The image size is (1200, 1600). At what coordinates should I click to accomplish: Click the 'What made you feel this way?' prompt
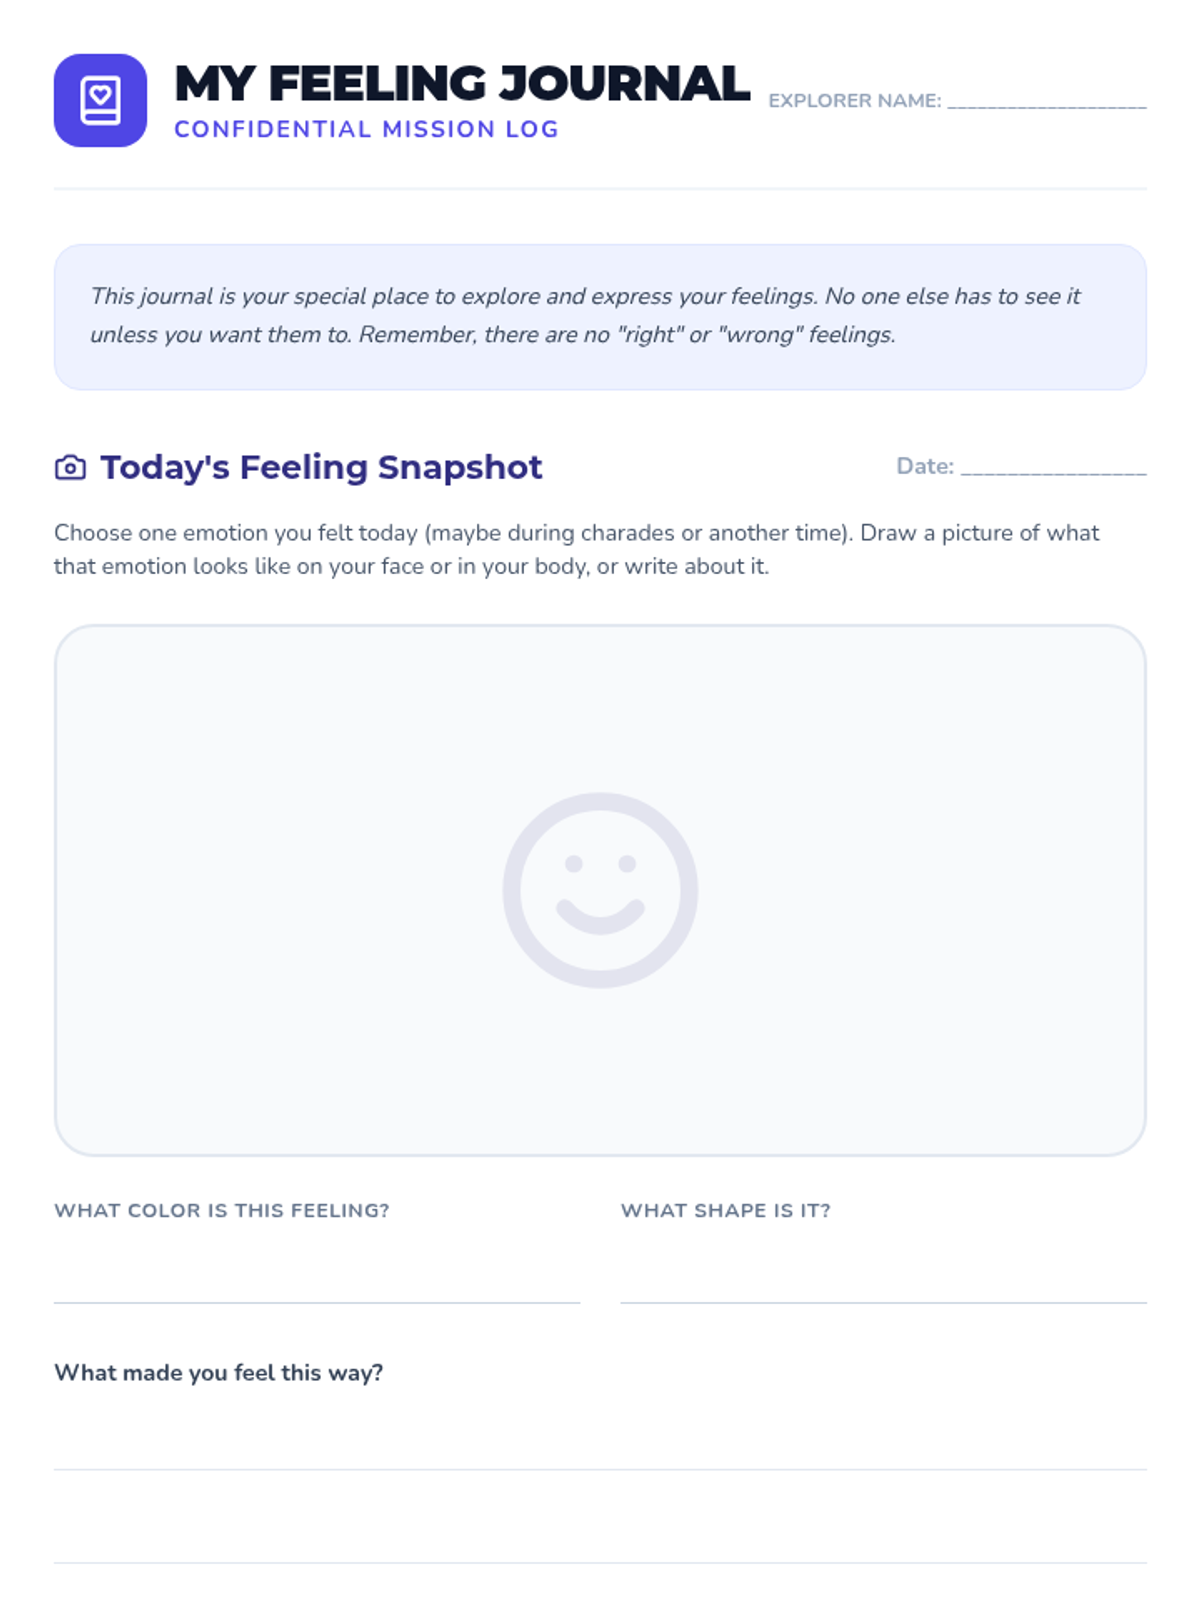coord(218,1373)
